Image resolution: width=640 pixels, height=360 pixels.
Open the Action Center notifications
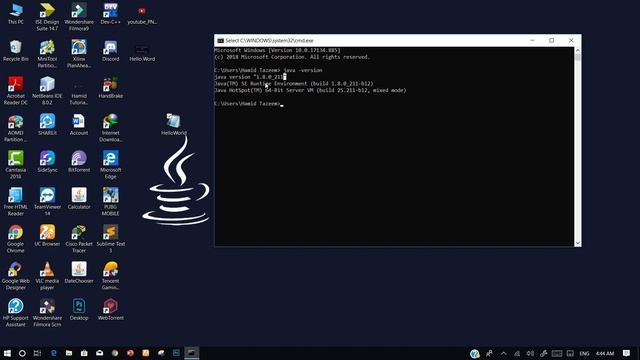pyautogui.click(x=626, y=353)
